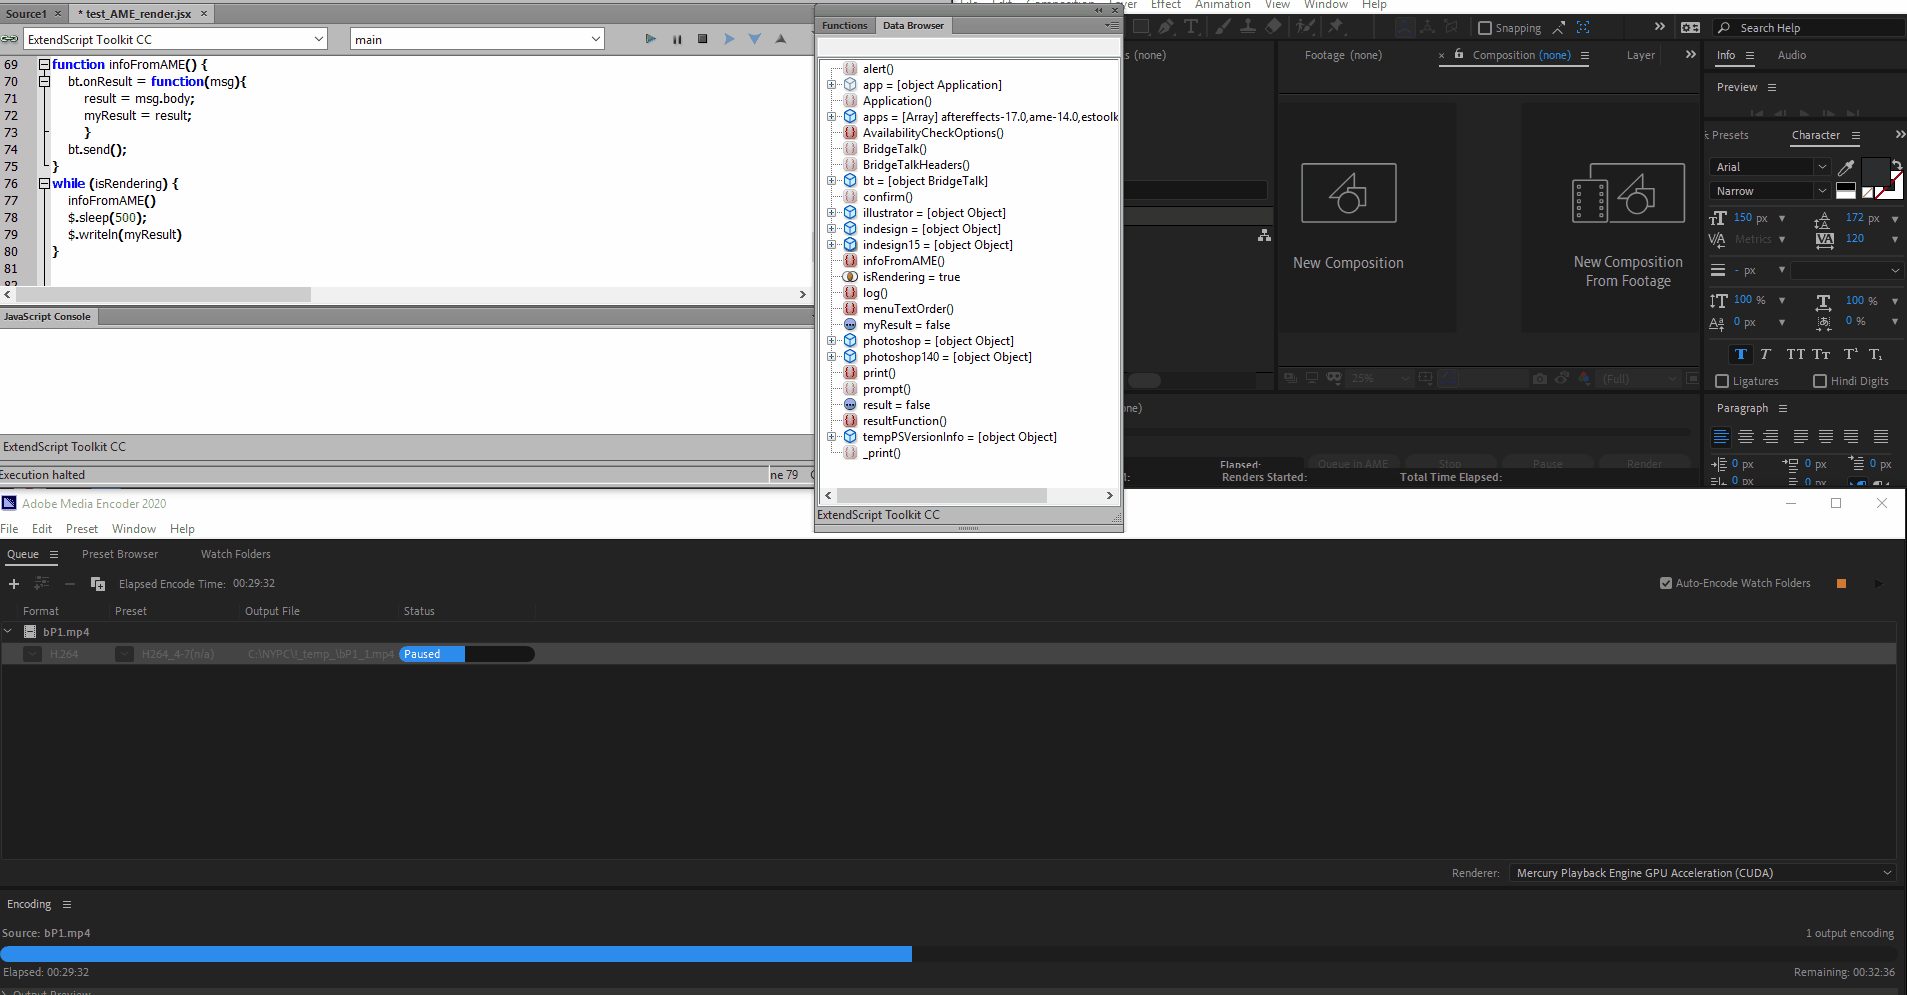
Task: Toggle Small Caps in Character panel
Action: [1821, 354]
